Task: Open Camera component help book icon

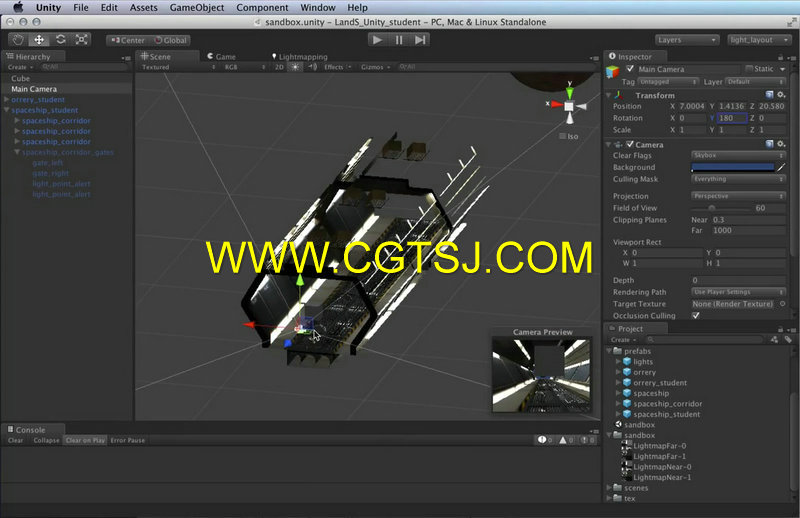Action: click(769, 144)
